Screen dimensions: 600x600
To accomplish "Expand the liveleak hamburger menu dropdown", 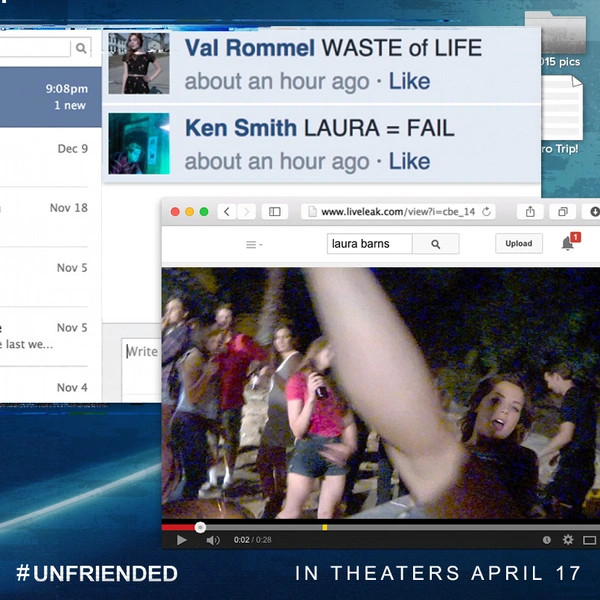I will 254,244.
